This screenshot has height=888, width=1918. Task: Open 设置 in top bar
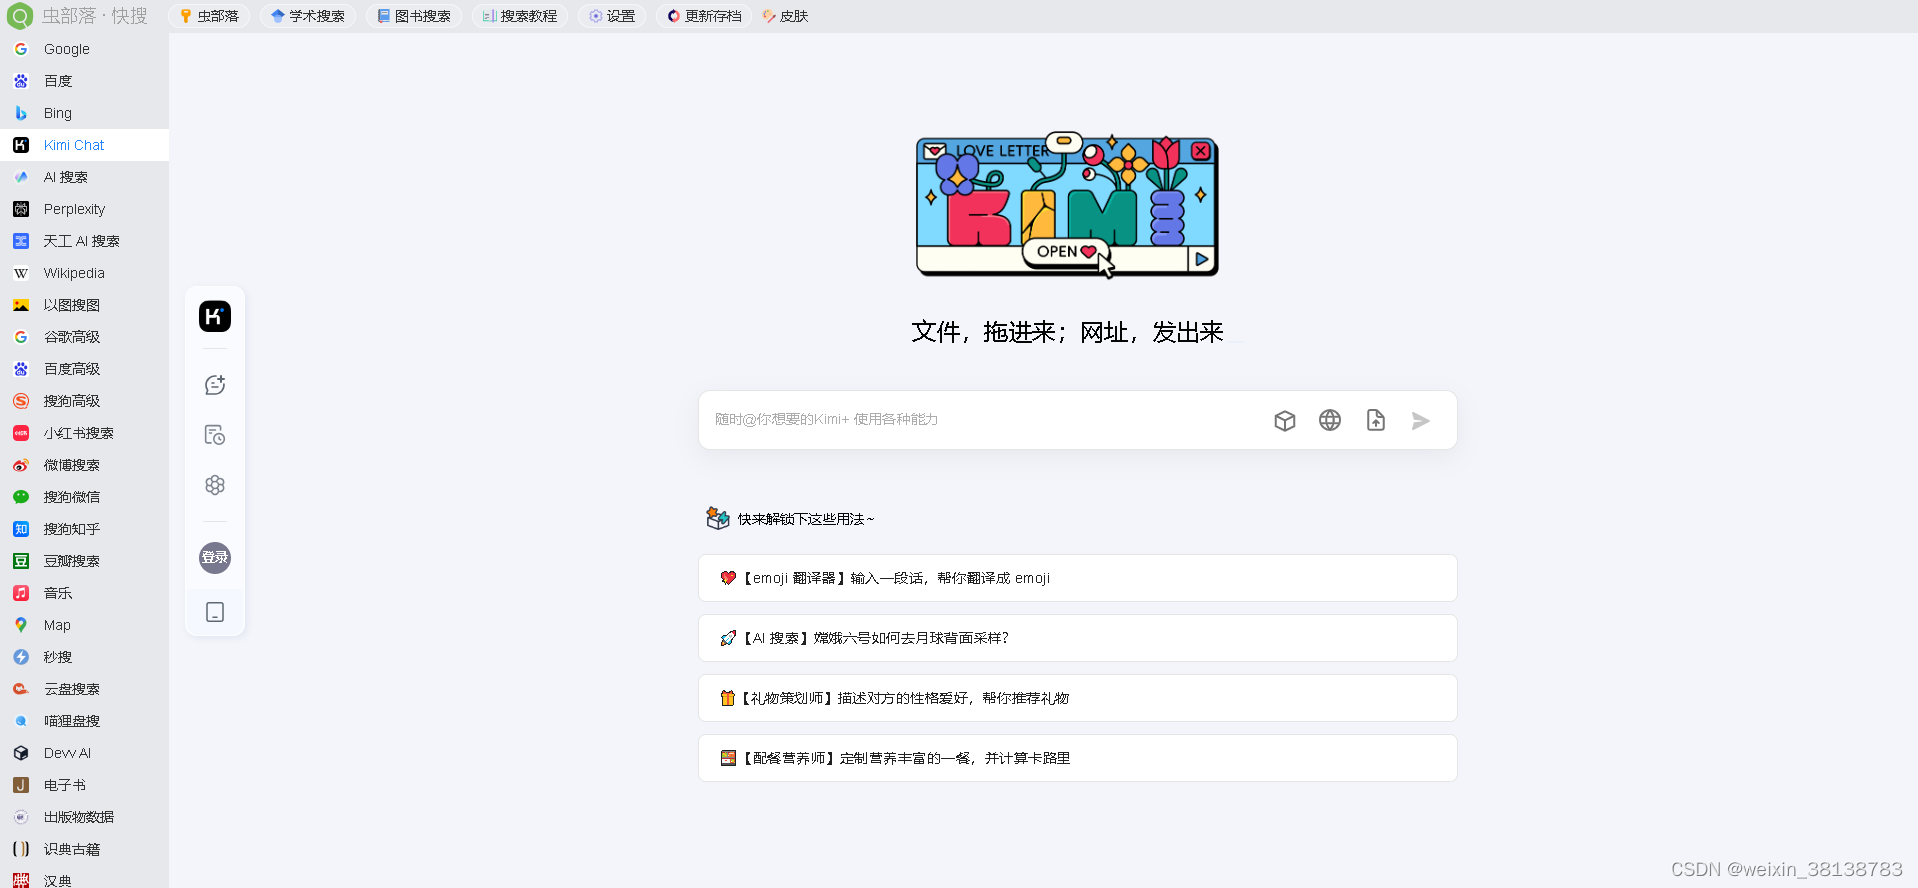pyautogui.click(x=612, y=16)
